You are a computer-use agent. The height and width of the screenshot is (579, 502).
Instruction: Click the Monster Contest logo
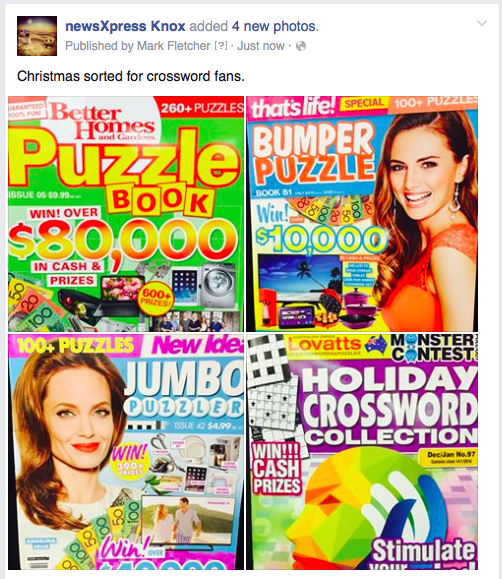(x=434, y=347)
